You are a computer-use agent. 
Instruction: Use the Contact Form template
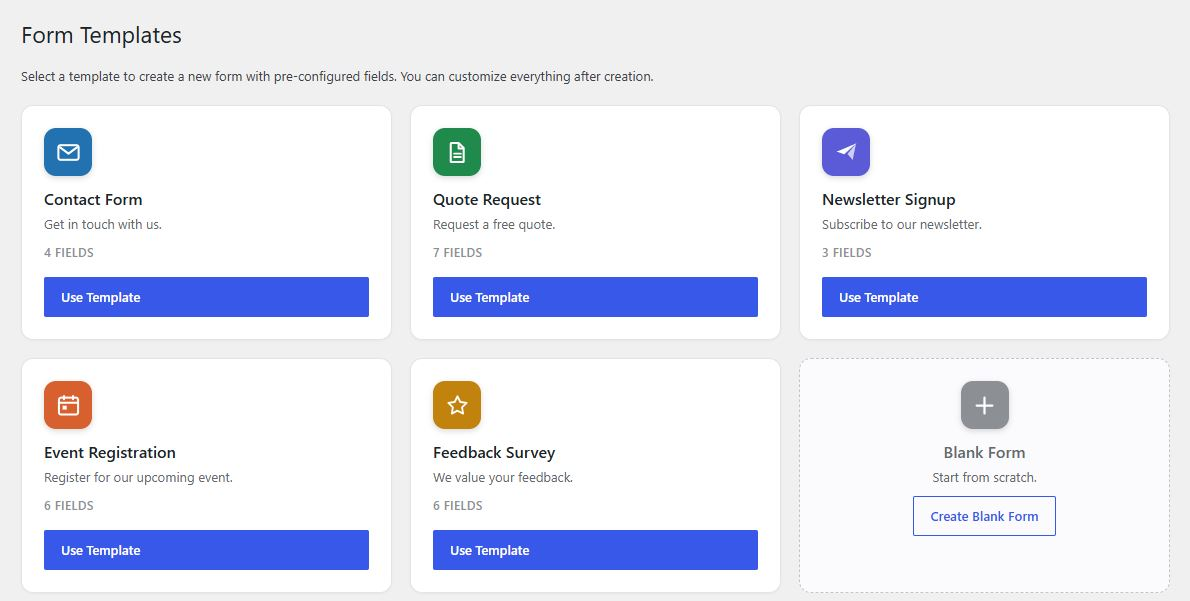pyautogui.click(x=206, y=297)
